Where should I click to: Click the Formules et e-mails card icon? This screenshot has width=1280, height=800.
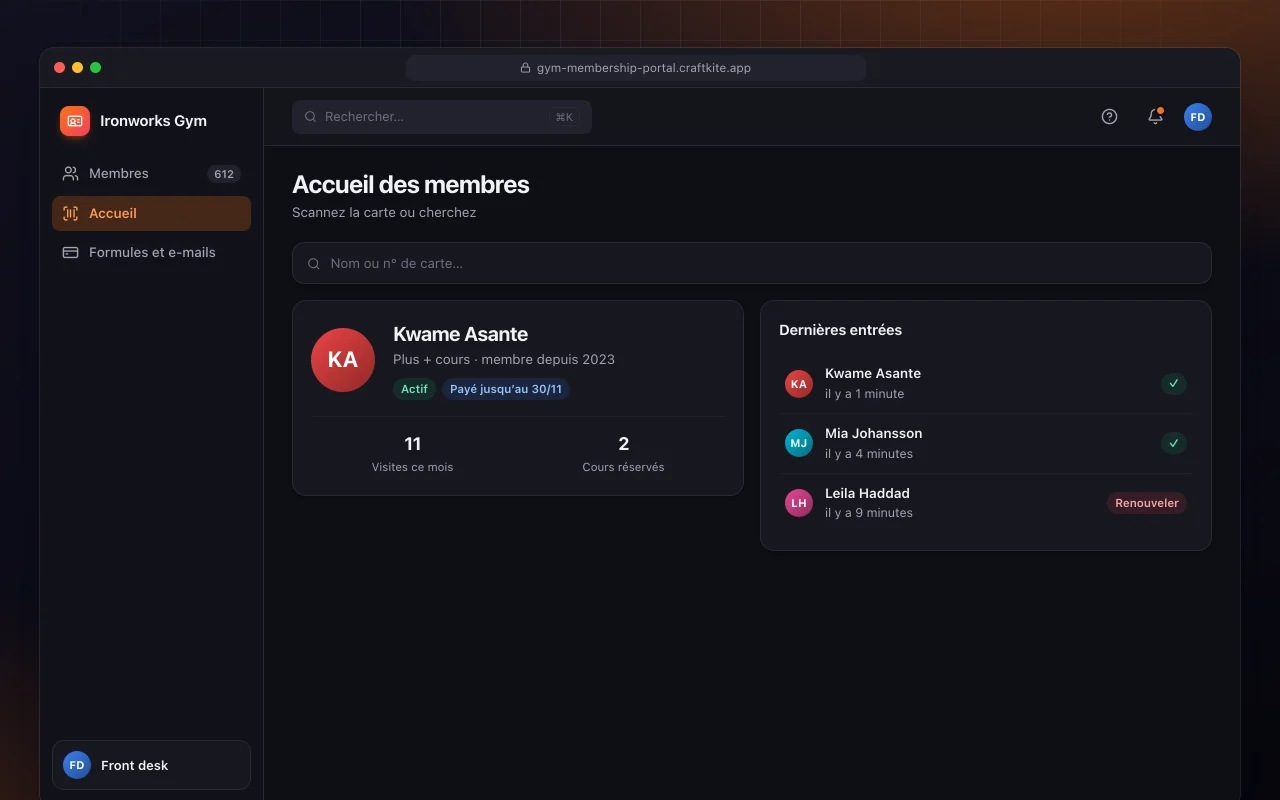pos(70,252)
